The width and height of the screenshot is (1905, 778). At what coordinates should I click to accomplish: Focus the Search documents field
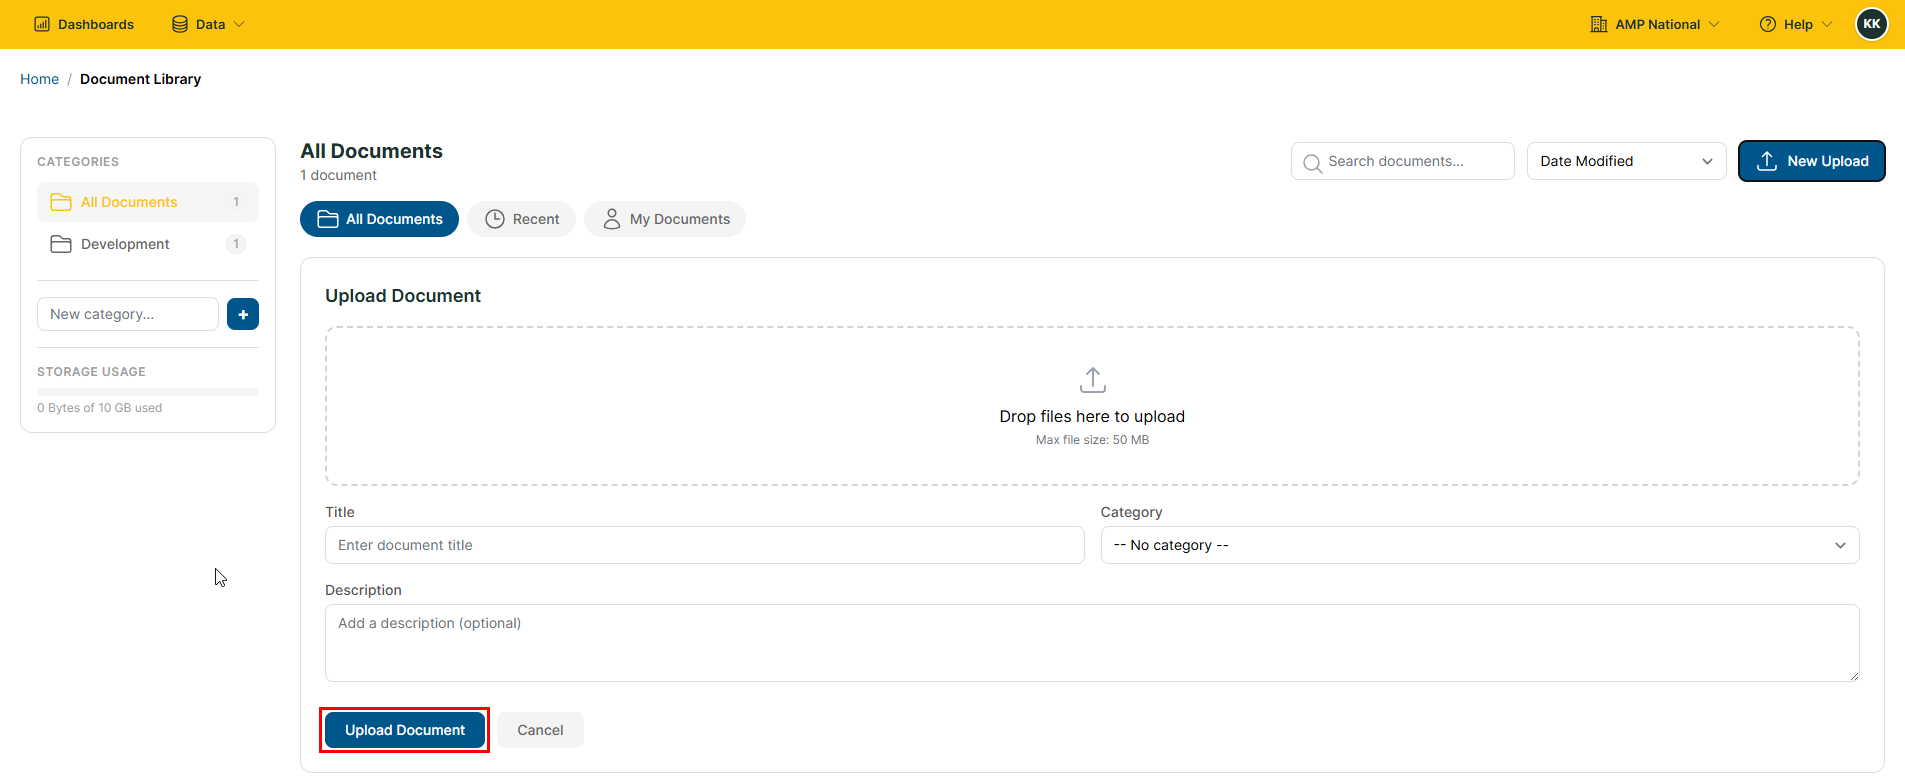(1403, 161)
